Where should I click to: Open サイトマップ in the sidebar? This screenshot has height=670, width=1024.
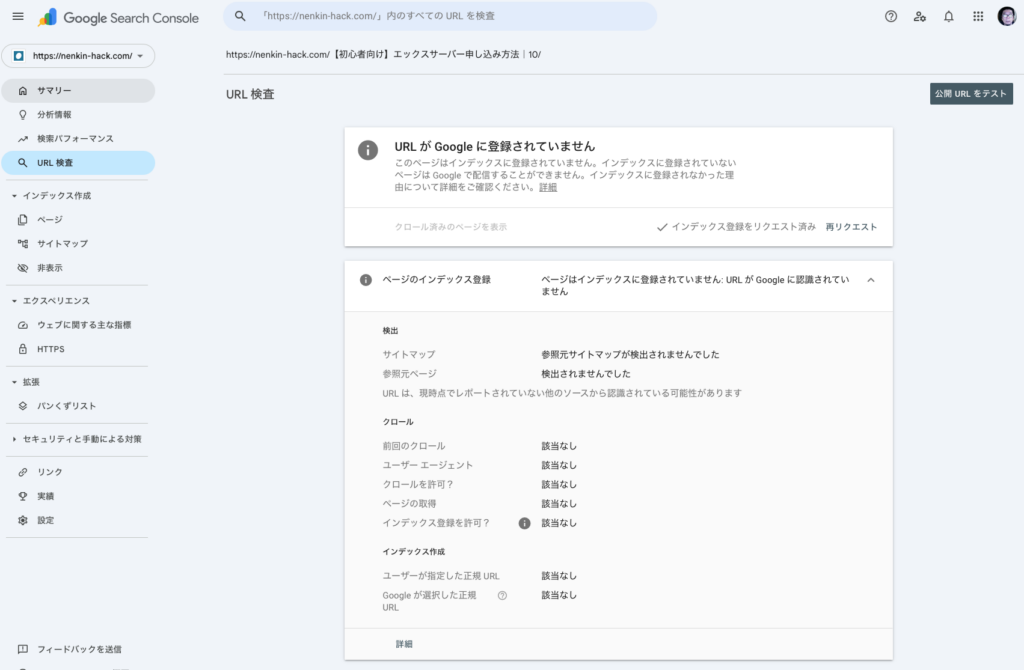point(62,244)
